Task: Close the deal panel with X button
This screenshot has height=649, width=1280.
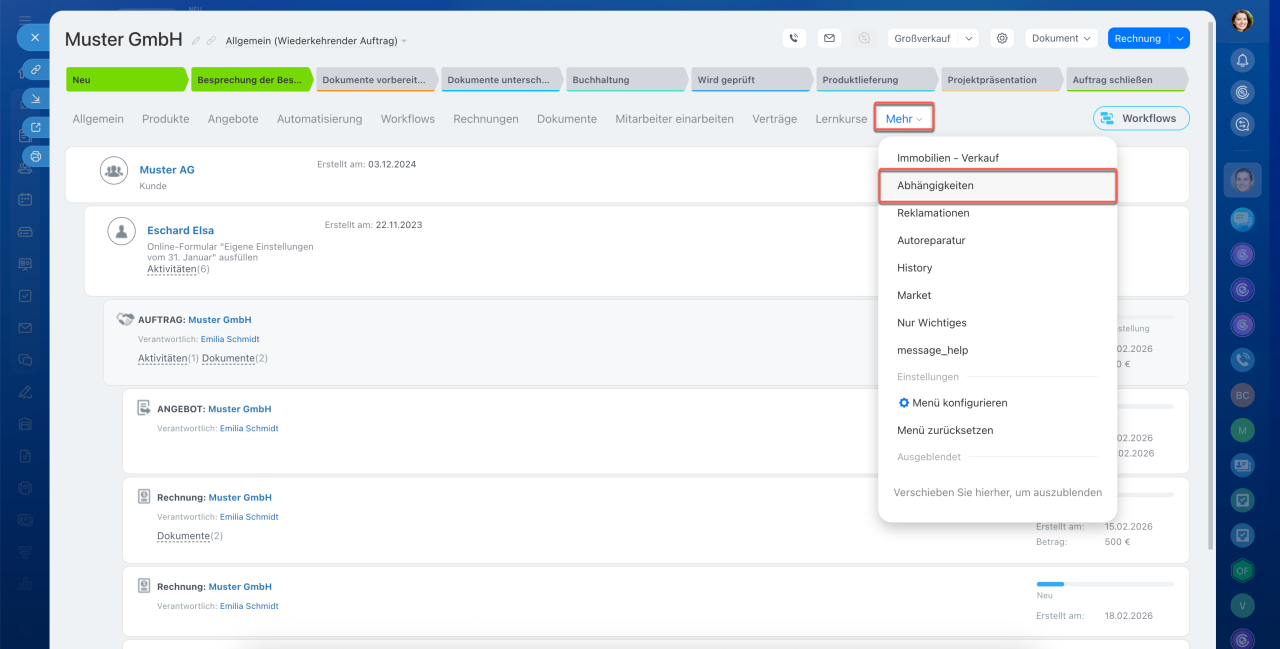Action: 34,37
